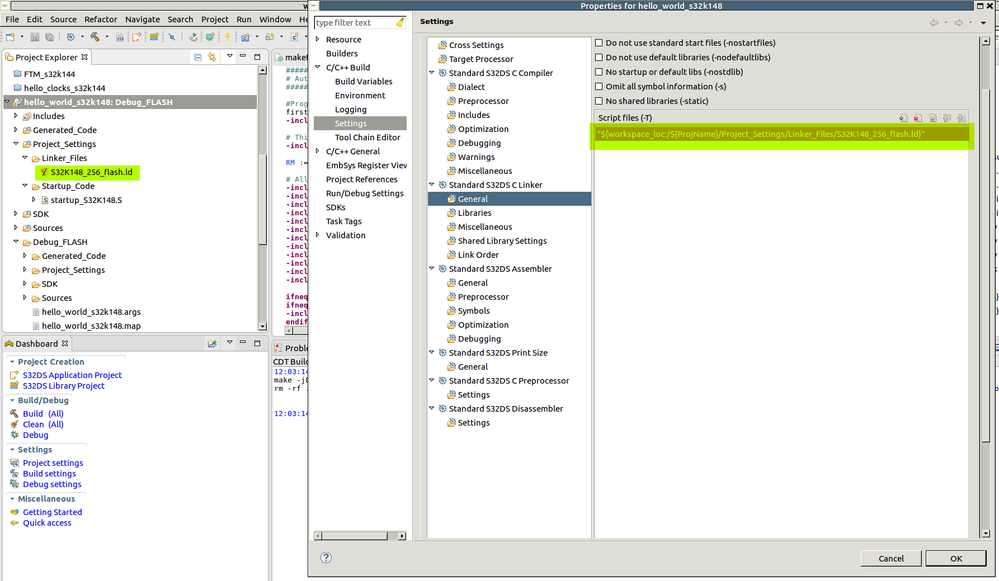Image resolution: width=999 pixels, height=581 pixels.
Task: Expand the Validation node
Action: tap(317, 235)
